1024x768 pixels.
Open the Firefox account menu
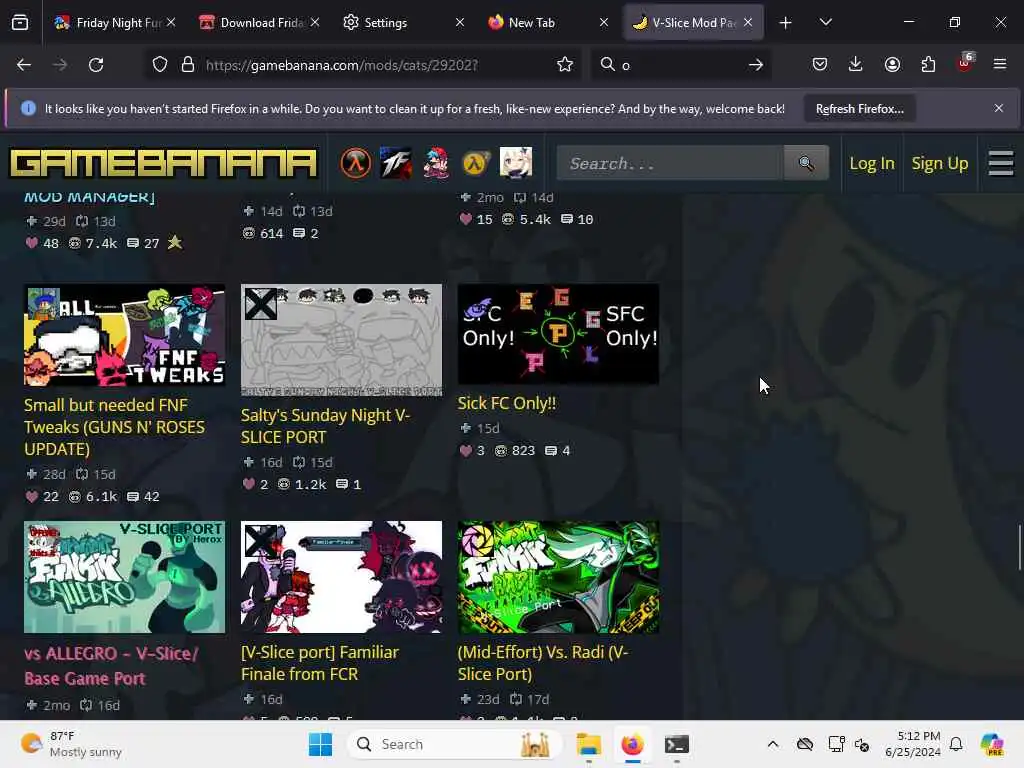coord(892,65)
